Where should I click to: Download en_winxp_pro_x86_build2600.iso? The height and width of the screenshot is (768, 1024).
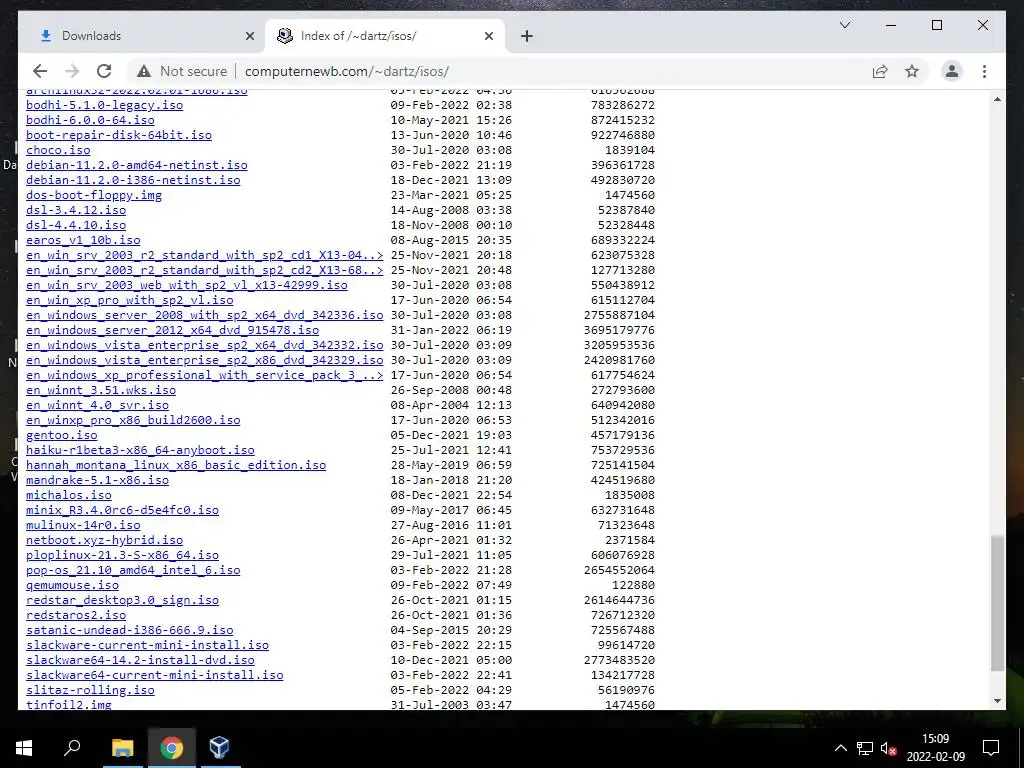point(133,421)
